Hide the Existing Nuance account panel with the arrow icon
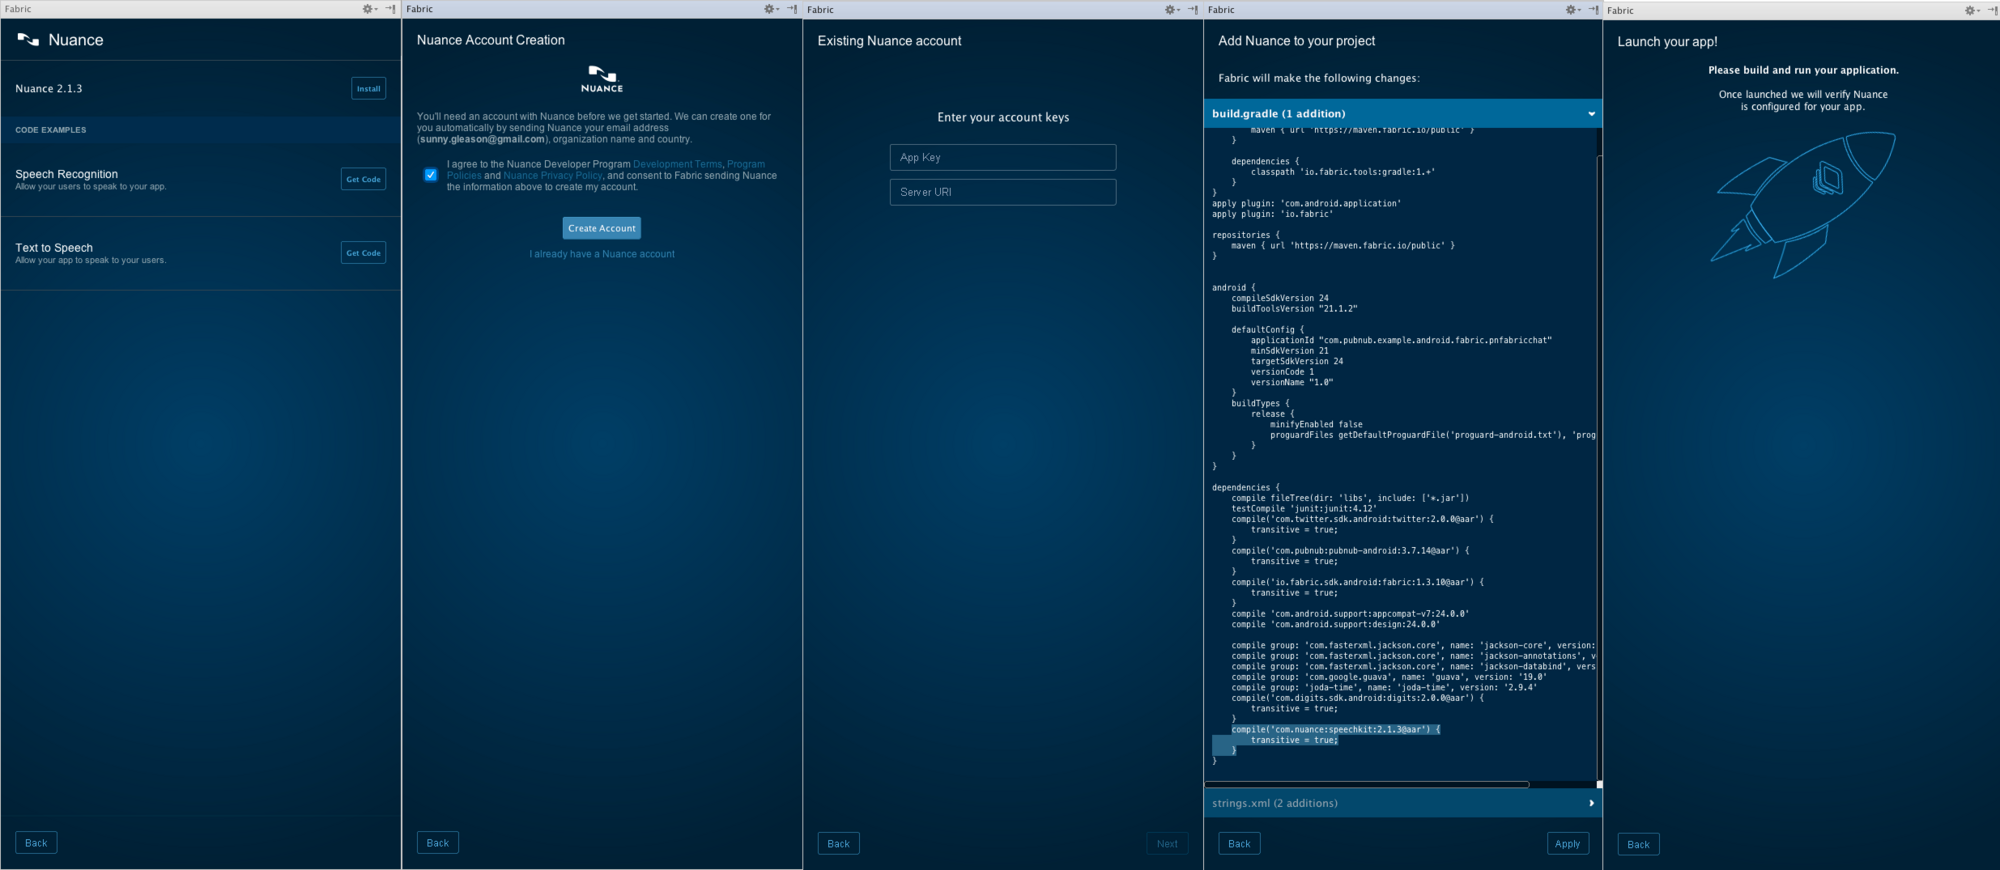This screenshot has height=870, width=2000. click(x=1192, y=10)
